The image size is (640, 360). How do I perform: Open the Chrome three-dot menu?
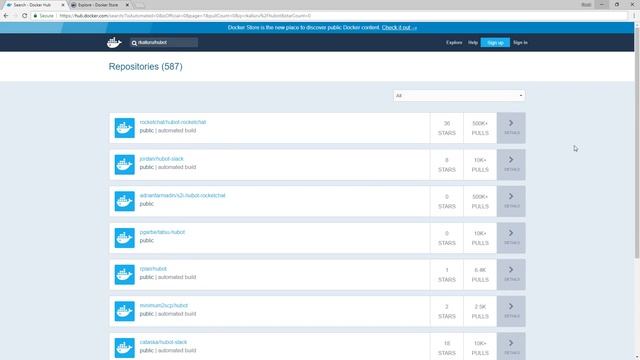(634, 16)
